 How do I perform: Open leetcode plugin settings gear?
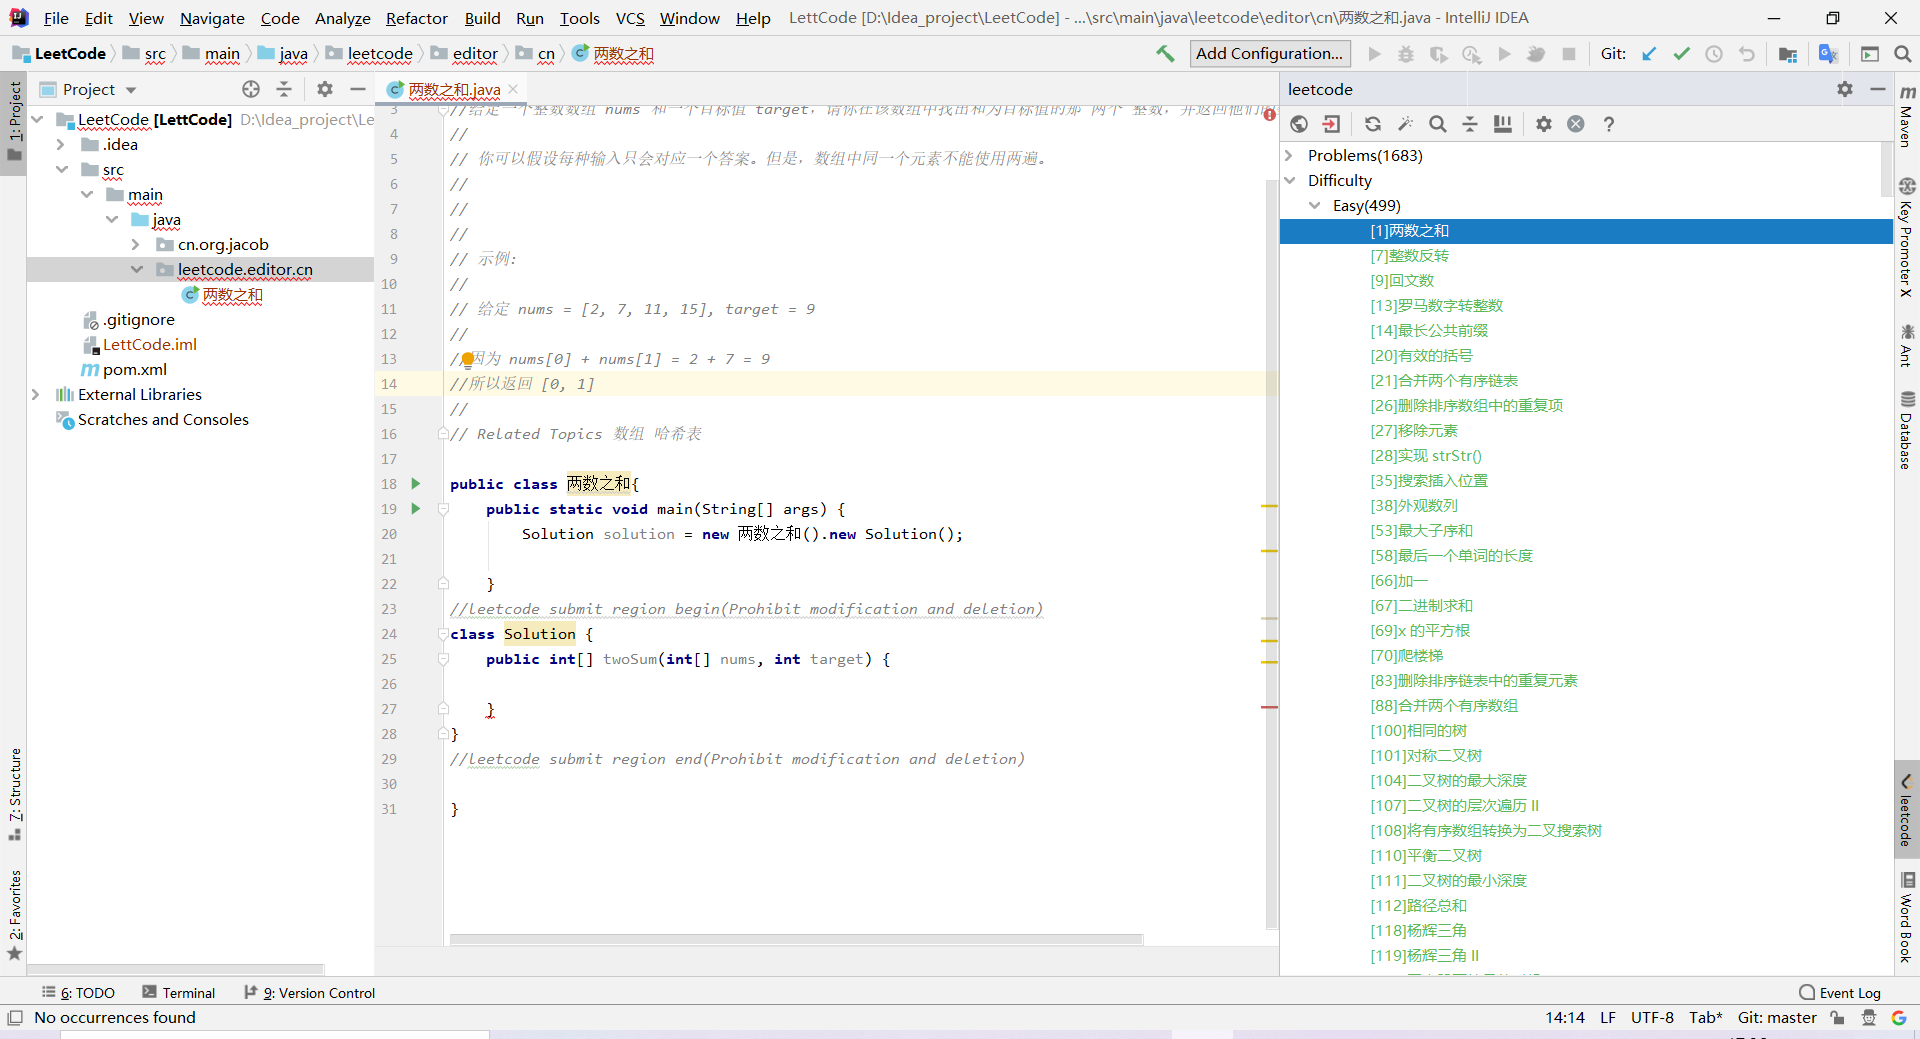coord(1543,124)
